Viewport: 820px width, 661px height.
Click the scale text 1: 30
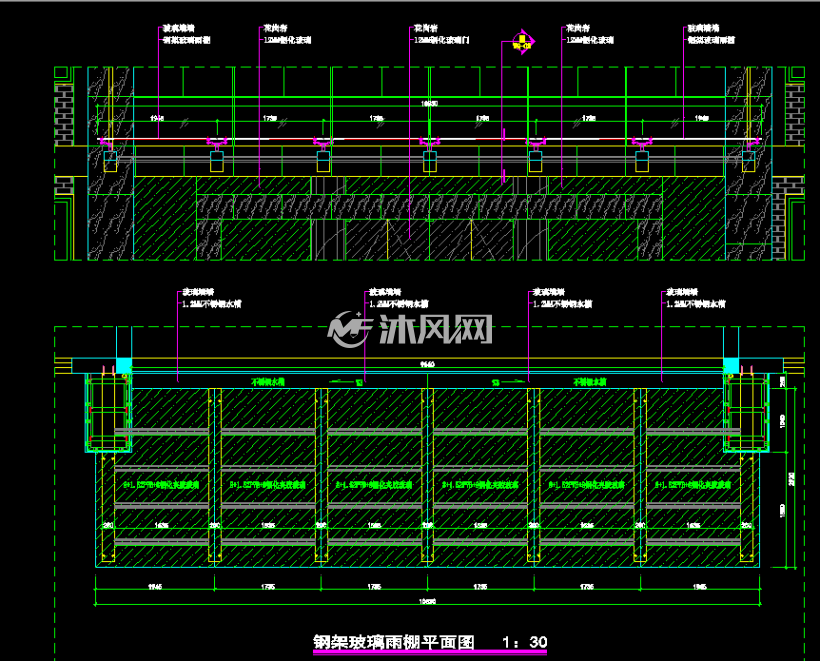point(525,642)
